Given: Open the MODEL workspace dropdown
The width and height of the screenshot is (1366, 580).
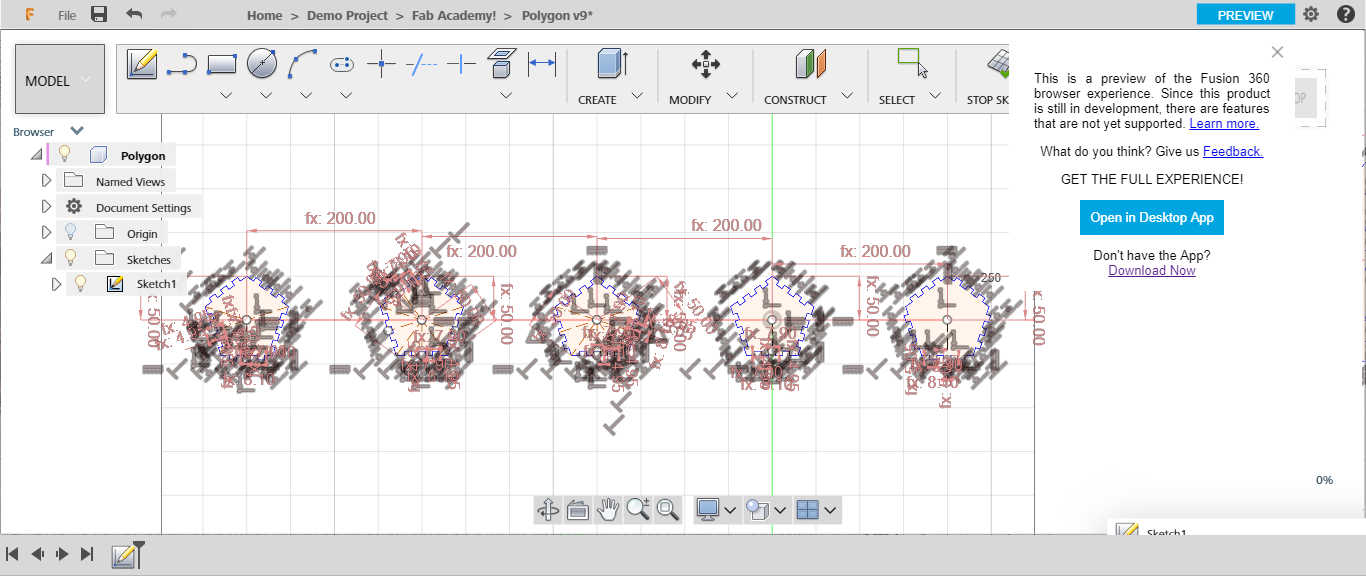Looking at the screenshot, I should [60, 80].
